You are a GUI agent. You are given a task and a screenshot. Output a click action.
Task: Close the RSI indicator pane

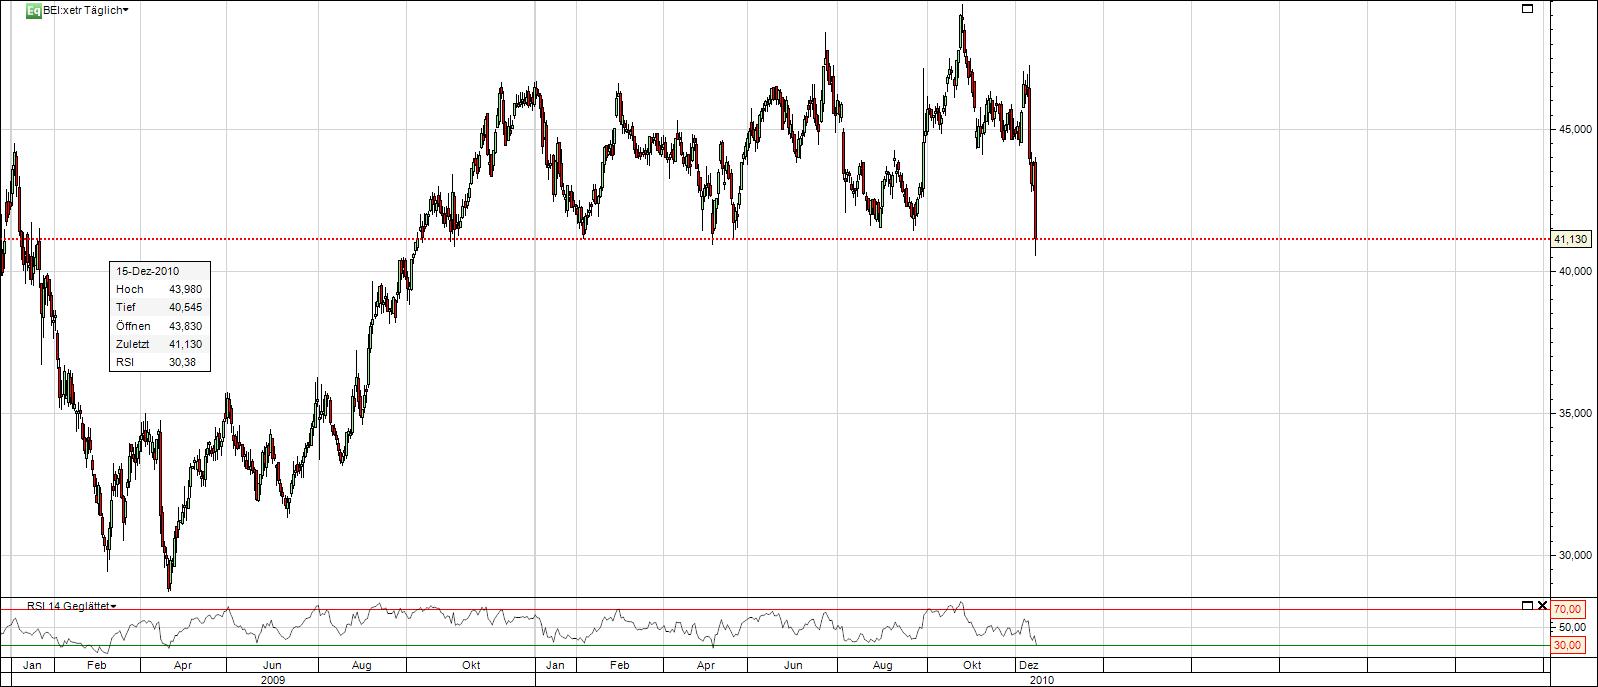[x=1543, y=606]
